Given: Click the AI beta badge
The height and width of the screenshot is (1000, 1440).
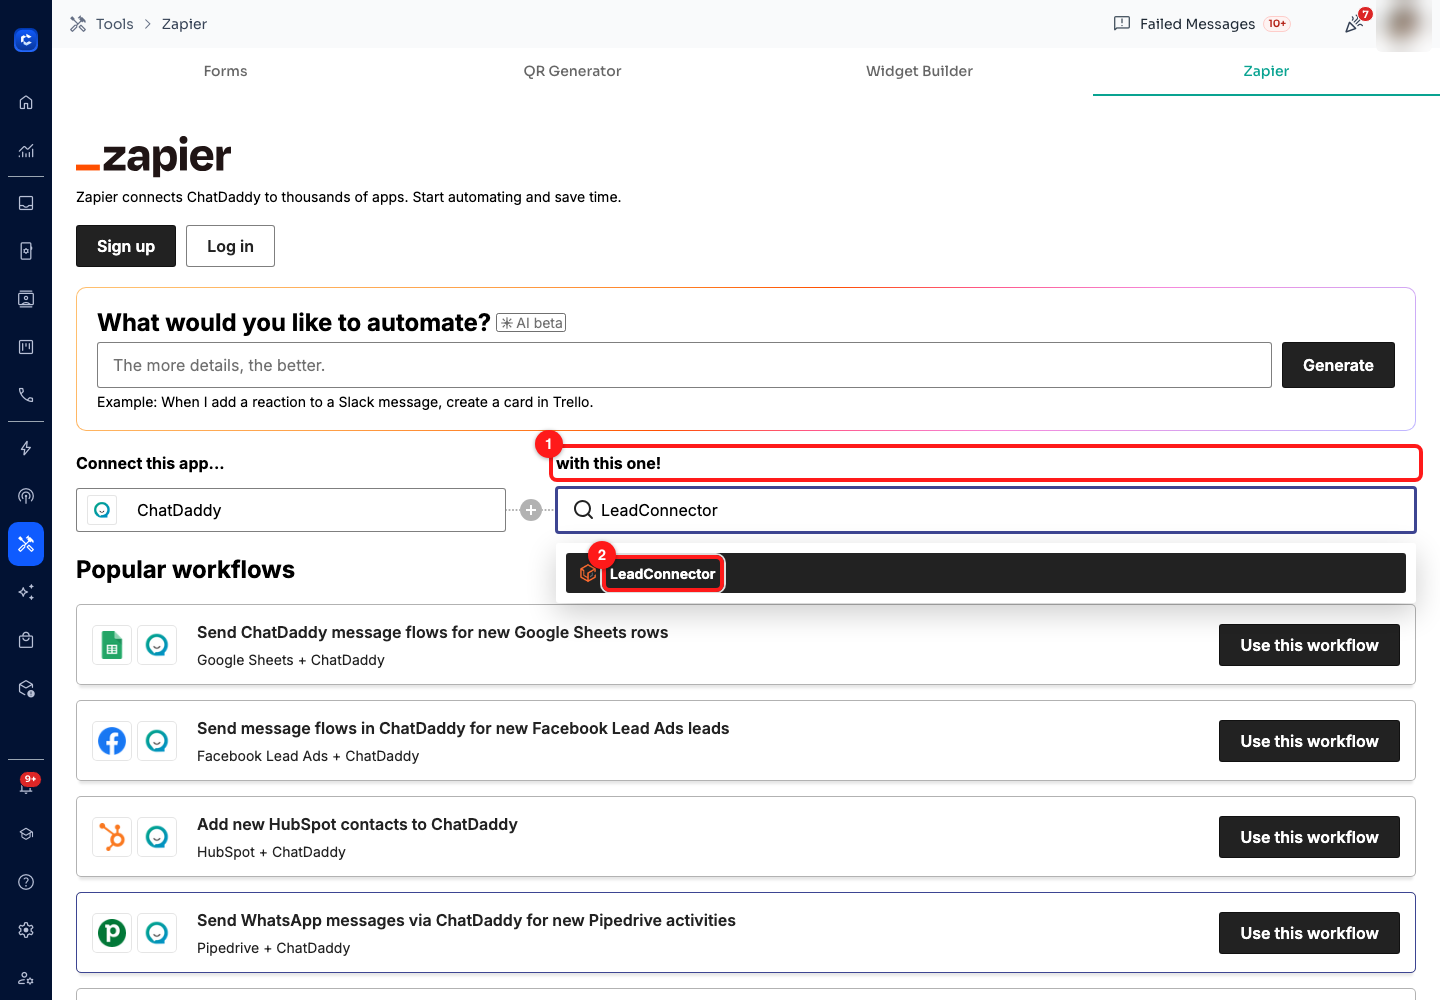Looking at the screenshot, I should (531, 323).
